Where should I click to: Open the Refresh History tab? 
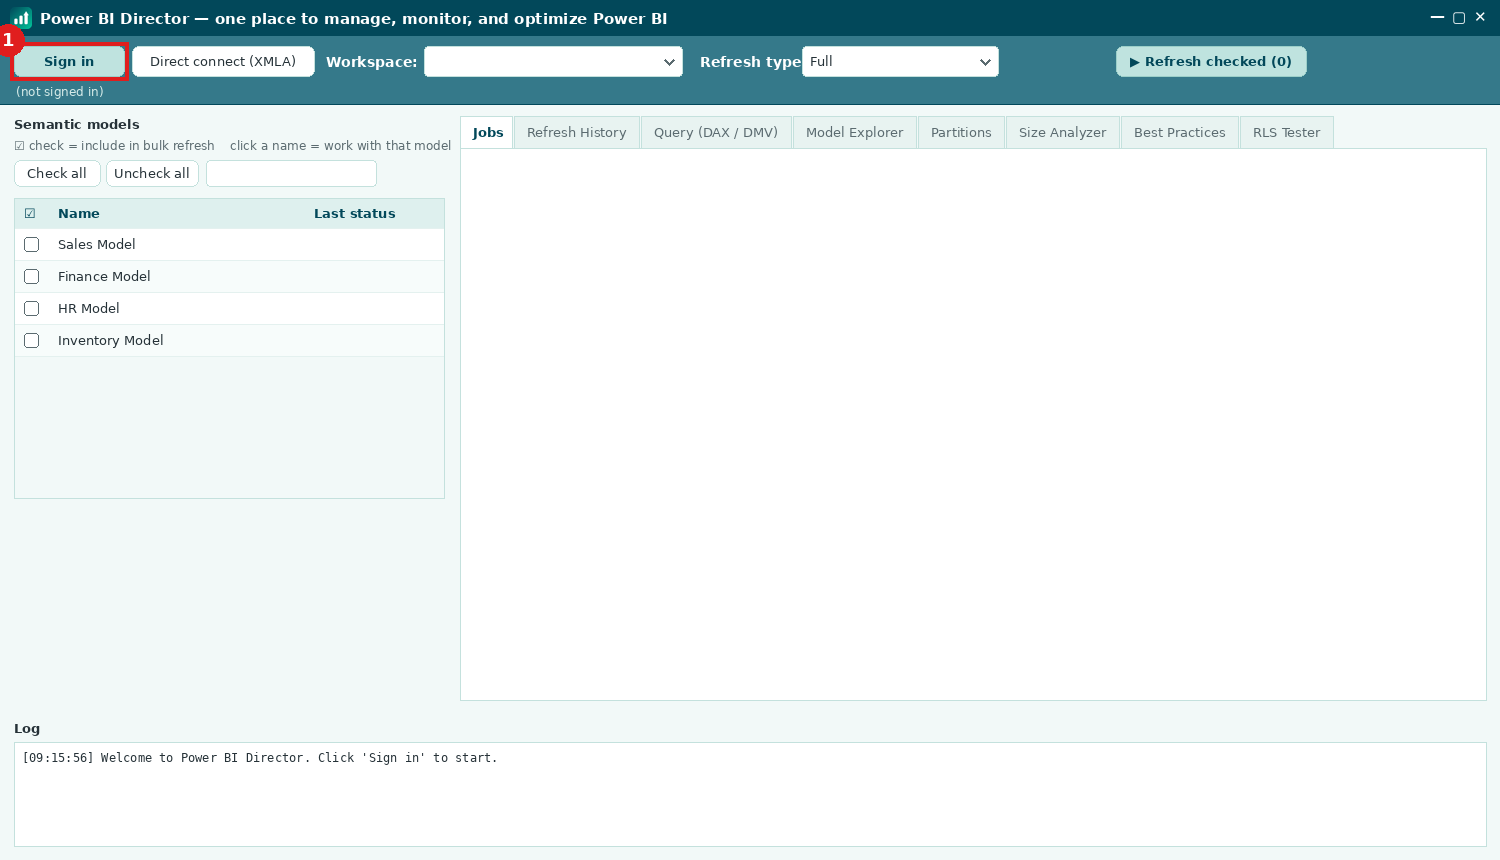coord(577,133)
